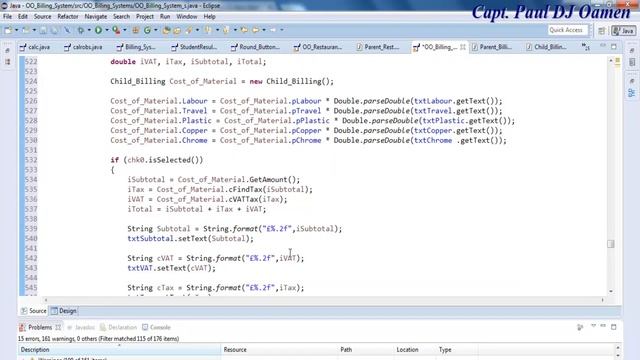Select the Javadoc view tab
The width and height of the screenshot is (640, 360).
click(81, 327)
